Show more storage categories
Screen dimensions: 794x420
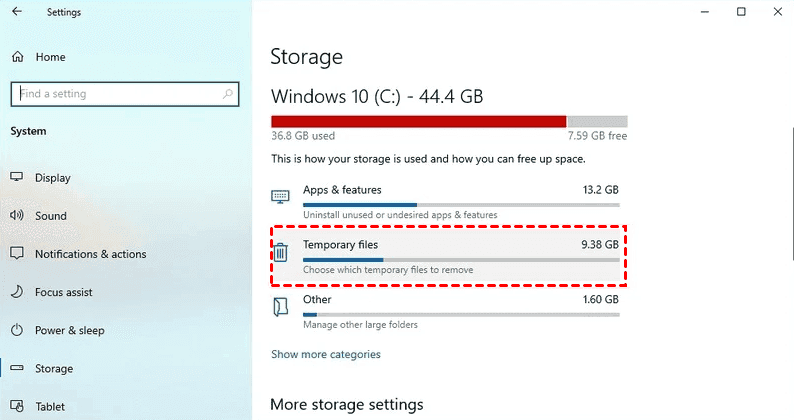pos(326,354)
